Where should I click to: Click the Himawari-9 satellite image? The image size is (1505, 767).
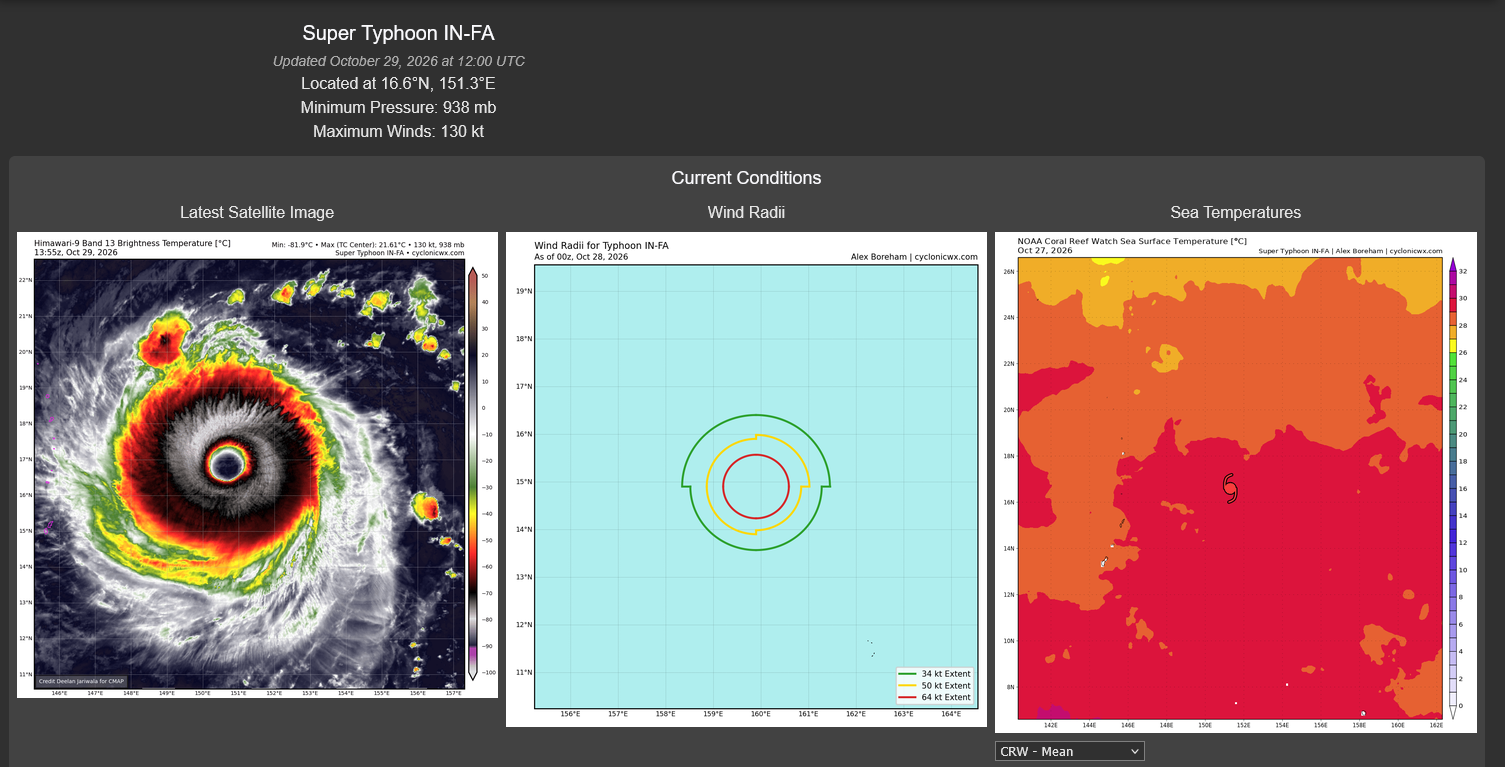tap(257, 465)
